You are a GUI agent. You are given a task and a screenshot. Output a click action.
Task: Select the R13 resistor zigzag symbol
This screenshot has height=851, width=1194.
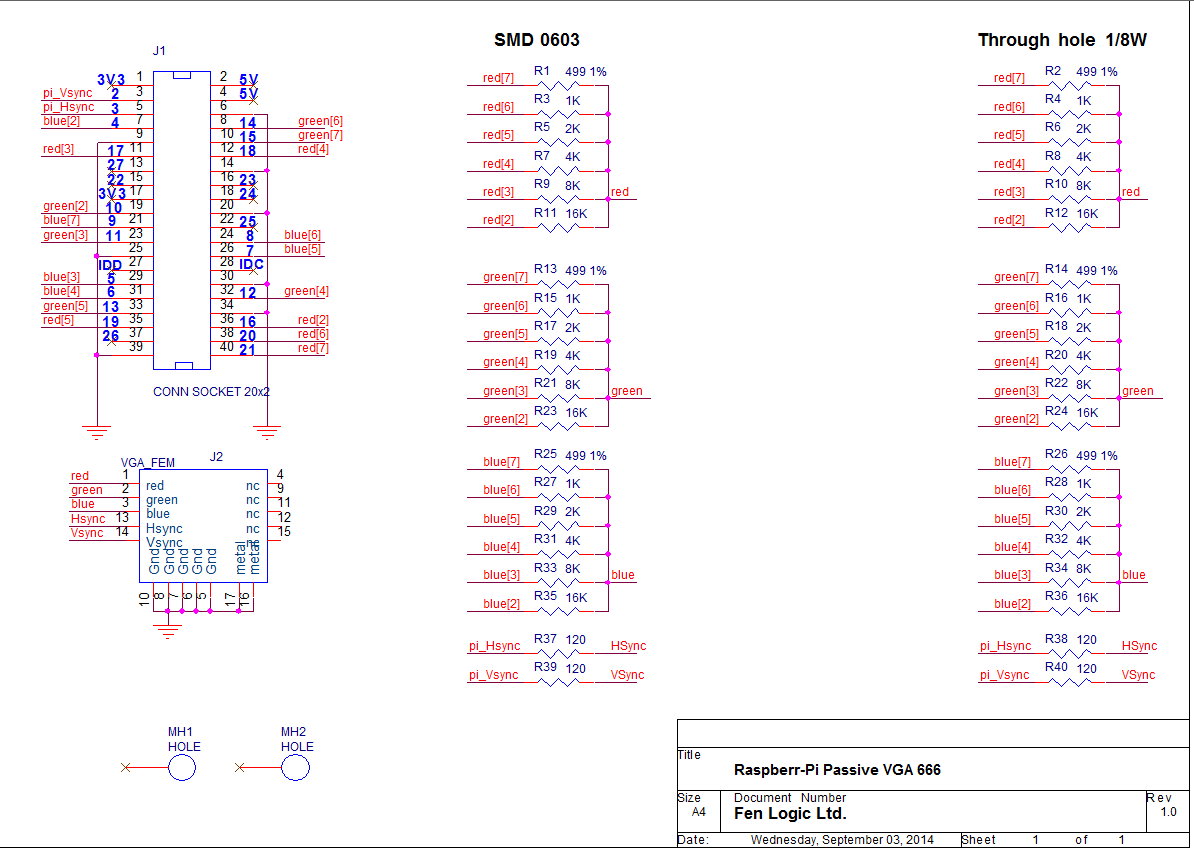coord(558,284)
